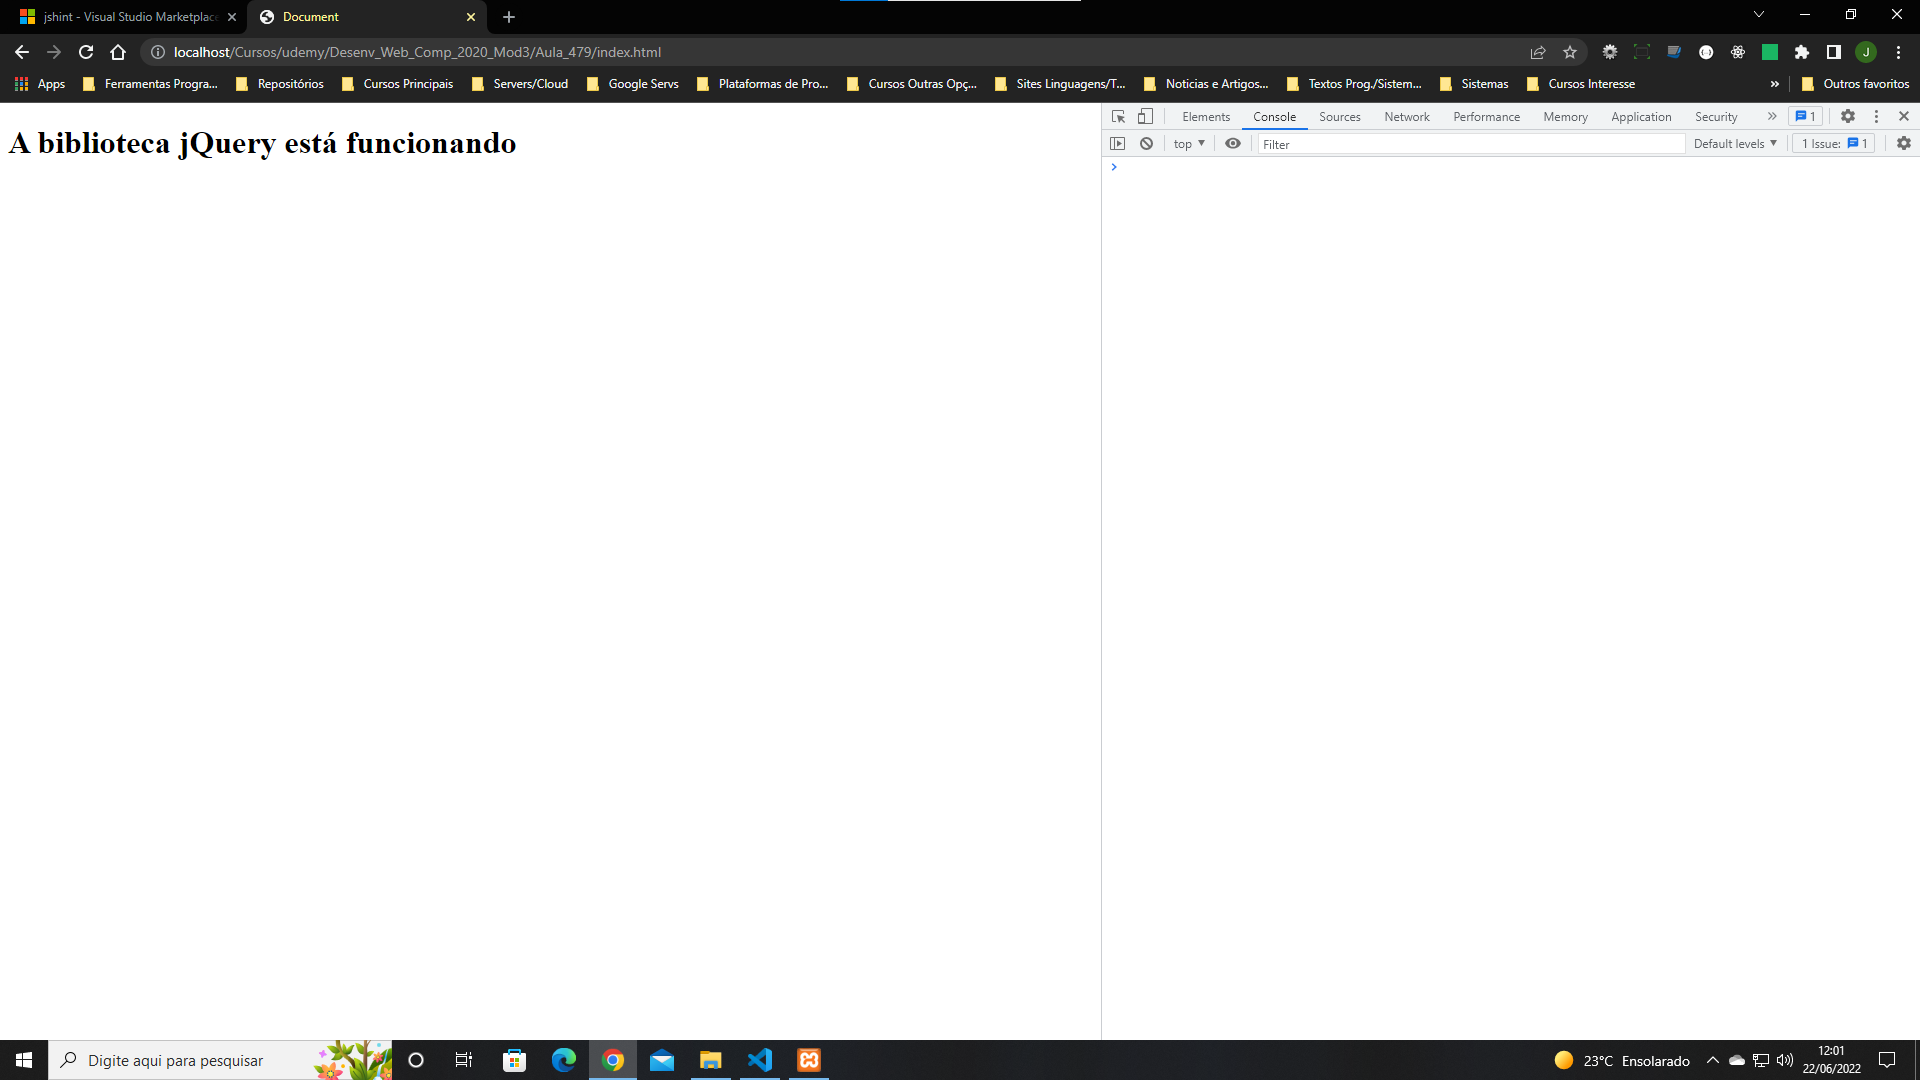Image resolution: width=1920 pixels, height=1080 pixels.
Task: Create live expression with eye icon
Action: 1233,144
